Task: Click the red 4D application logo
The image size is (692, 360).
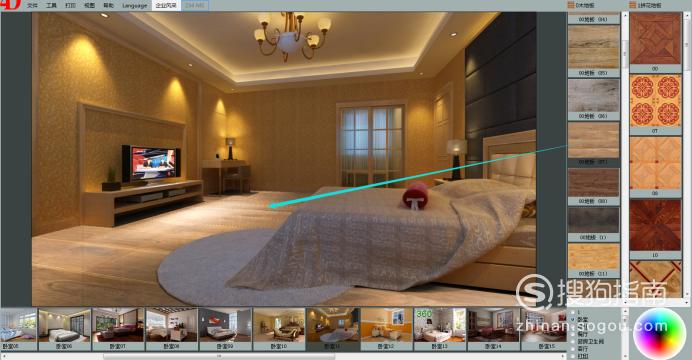Action: click(10, 5)
